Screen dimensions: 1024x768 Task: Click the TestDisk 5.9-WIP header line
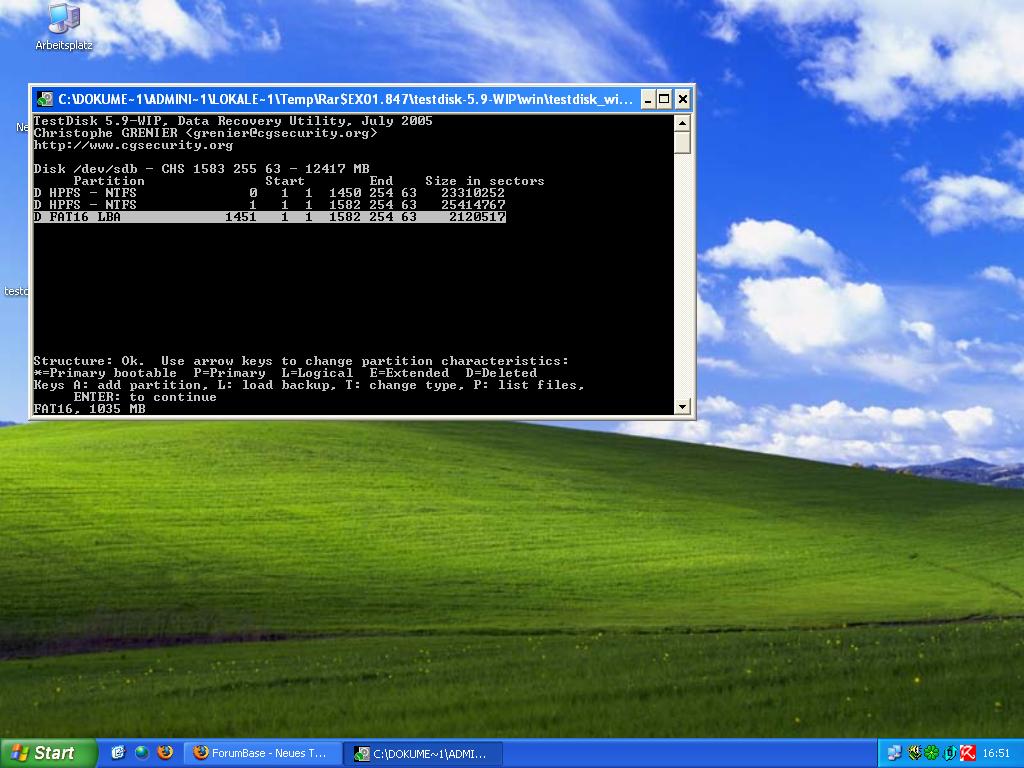pos(233,121)
